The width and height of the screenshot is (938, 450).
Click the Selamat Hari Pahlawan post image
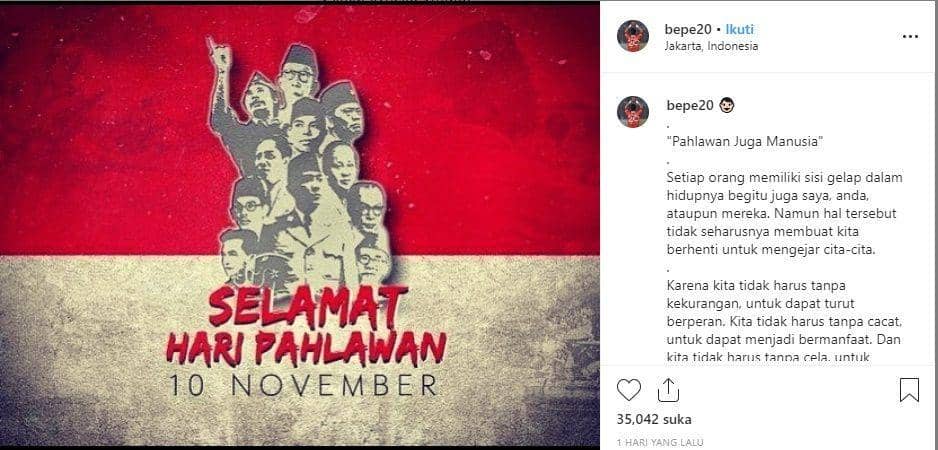pyautogui.click(x=300, y=225)
